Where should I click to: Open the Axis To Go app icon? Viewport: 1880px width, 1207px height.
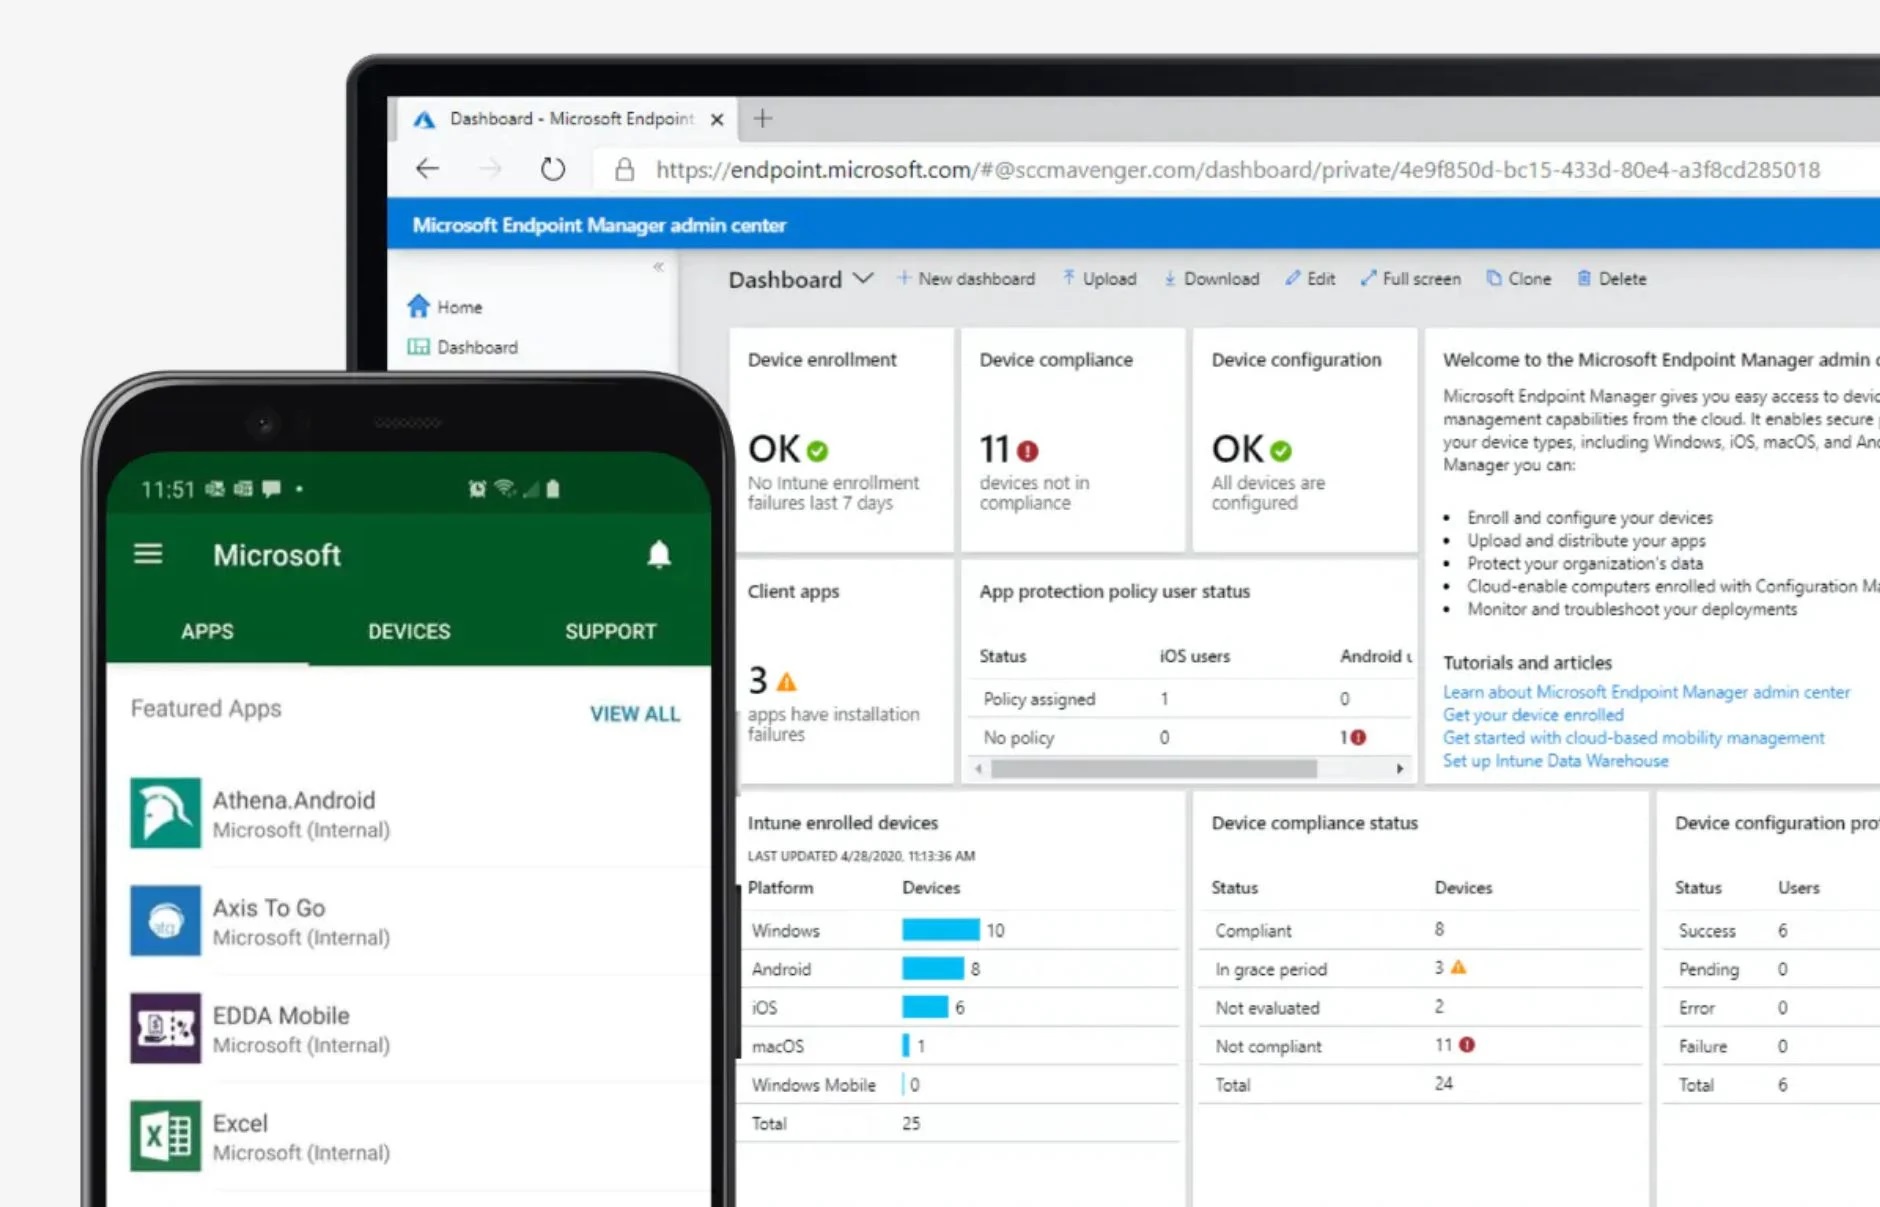tap(165, 920)
